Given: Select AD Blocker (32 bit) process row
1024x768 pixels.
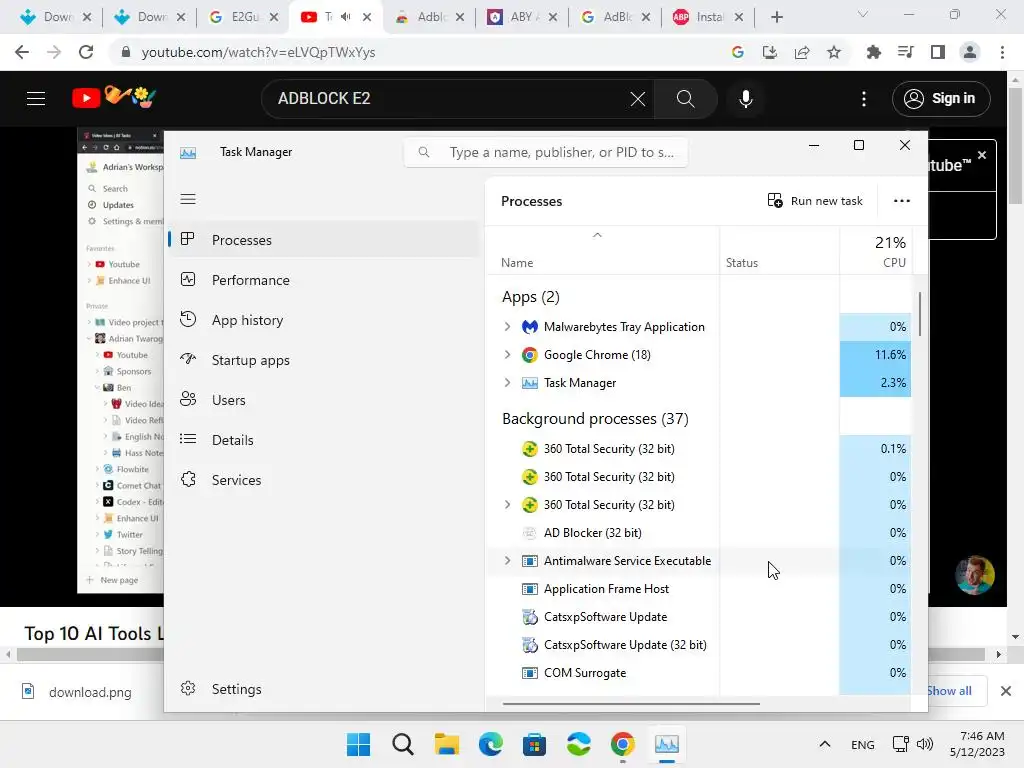Looking at the screenshot, I should tap(699, 533).
